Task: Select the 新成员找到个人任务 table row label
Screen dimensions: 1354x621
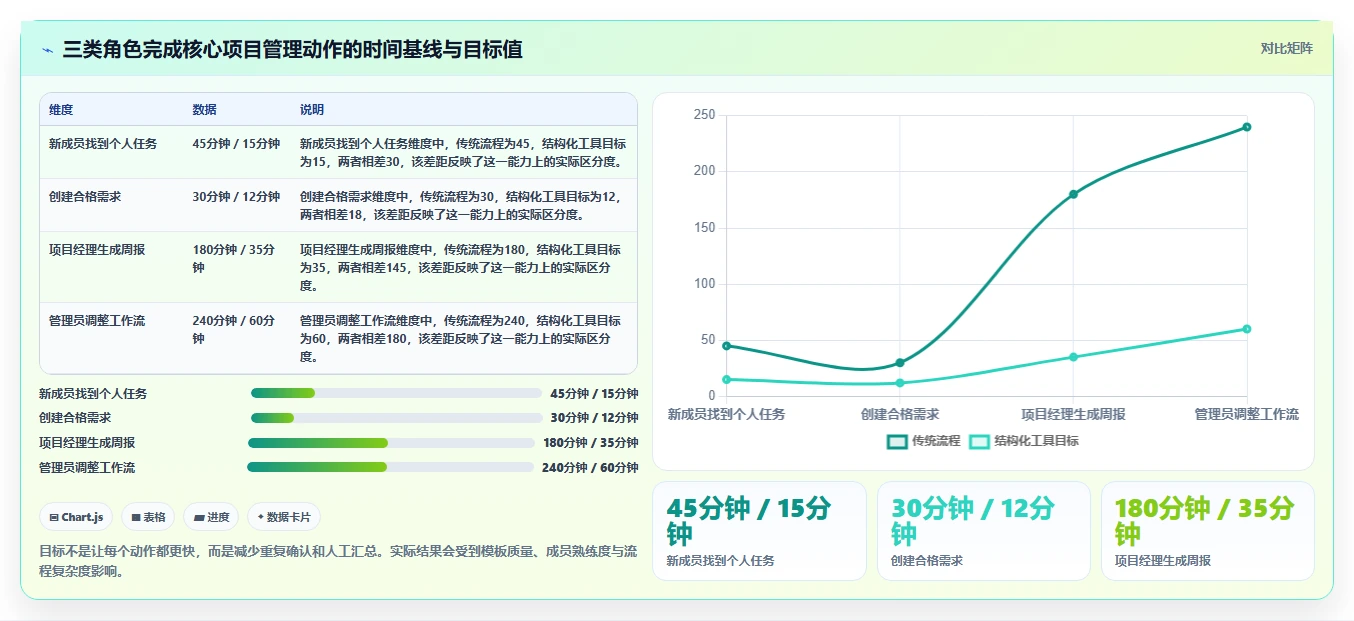Action: pos(103,144)
